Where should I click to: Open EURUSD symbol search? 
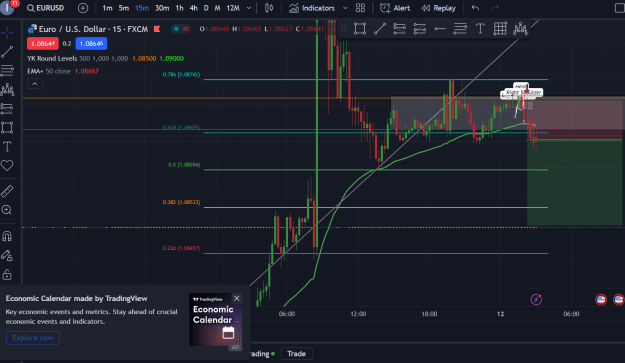click(x=45, y=8)
